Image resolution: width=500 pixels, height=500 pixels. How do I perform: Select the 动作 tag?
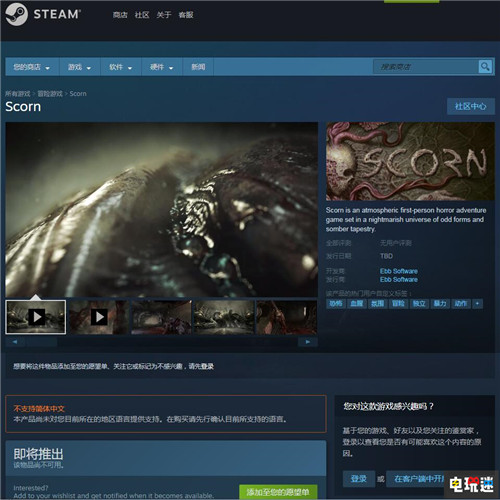[x=461, y=303]
